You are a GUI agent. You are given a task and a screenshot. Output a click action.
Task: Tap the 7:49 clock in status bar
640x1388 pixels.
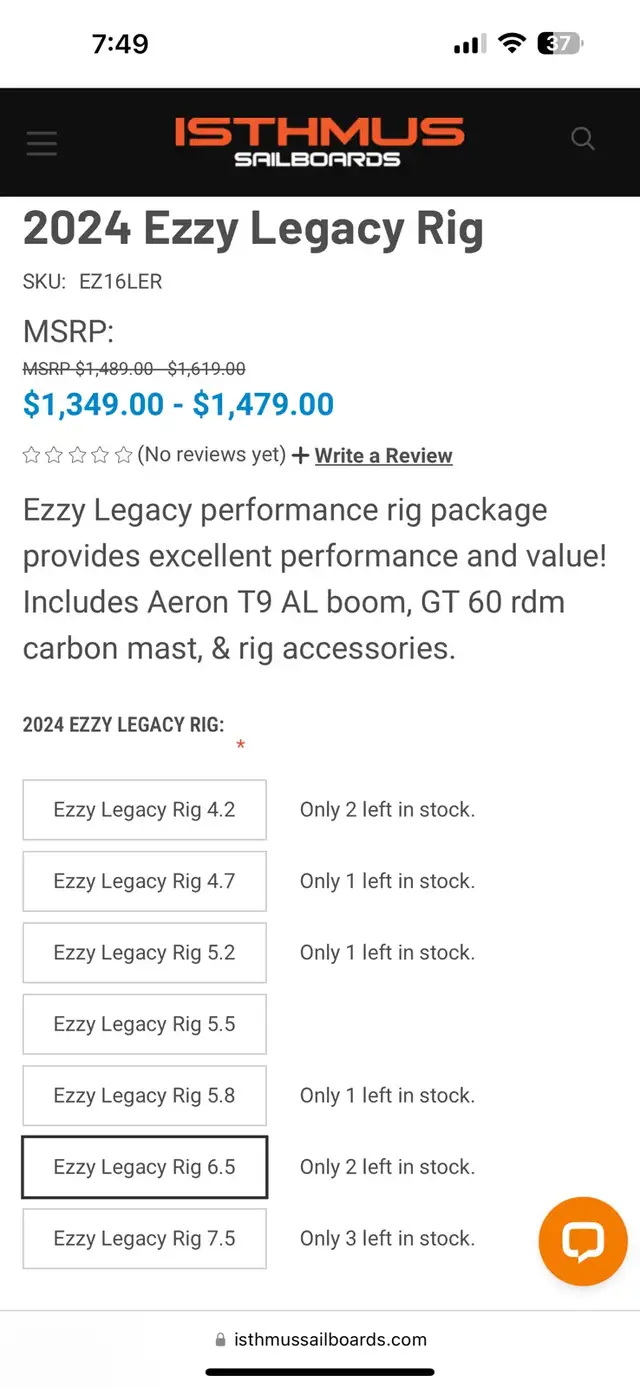[x=120, y=44]
